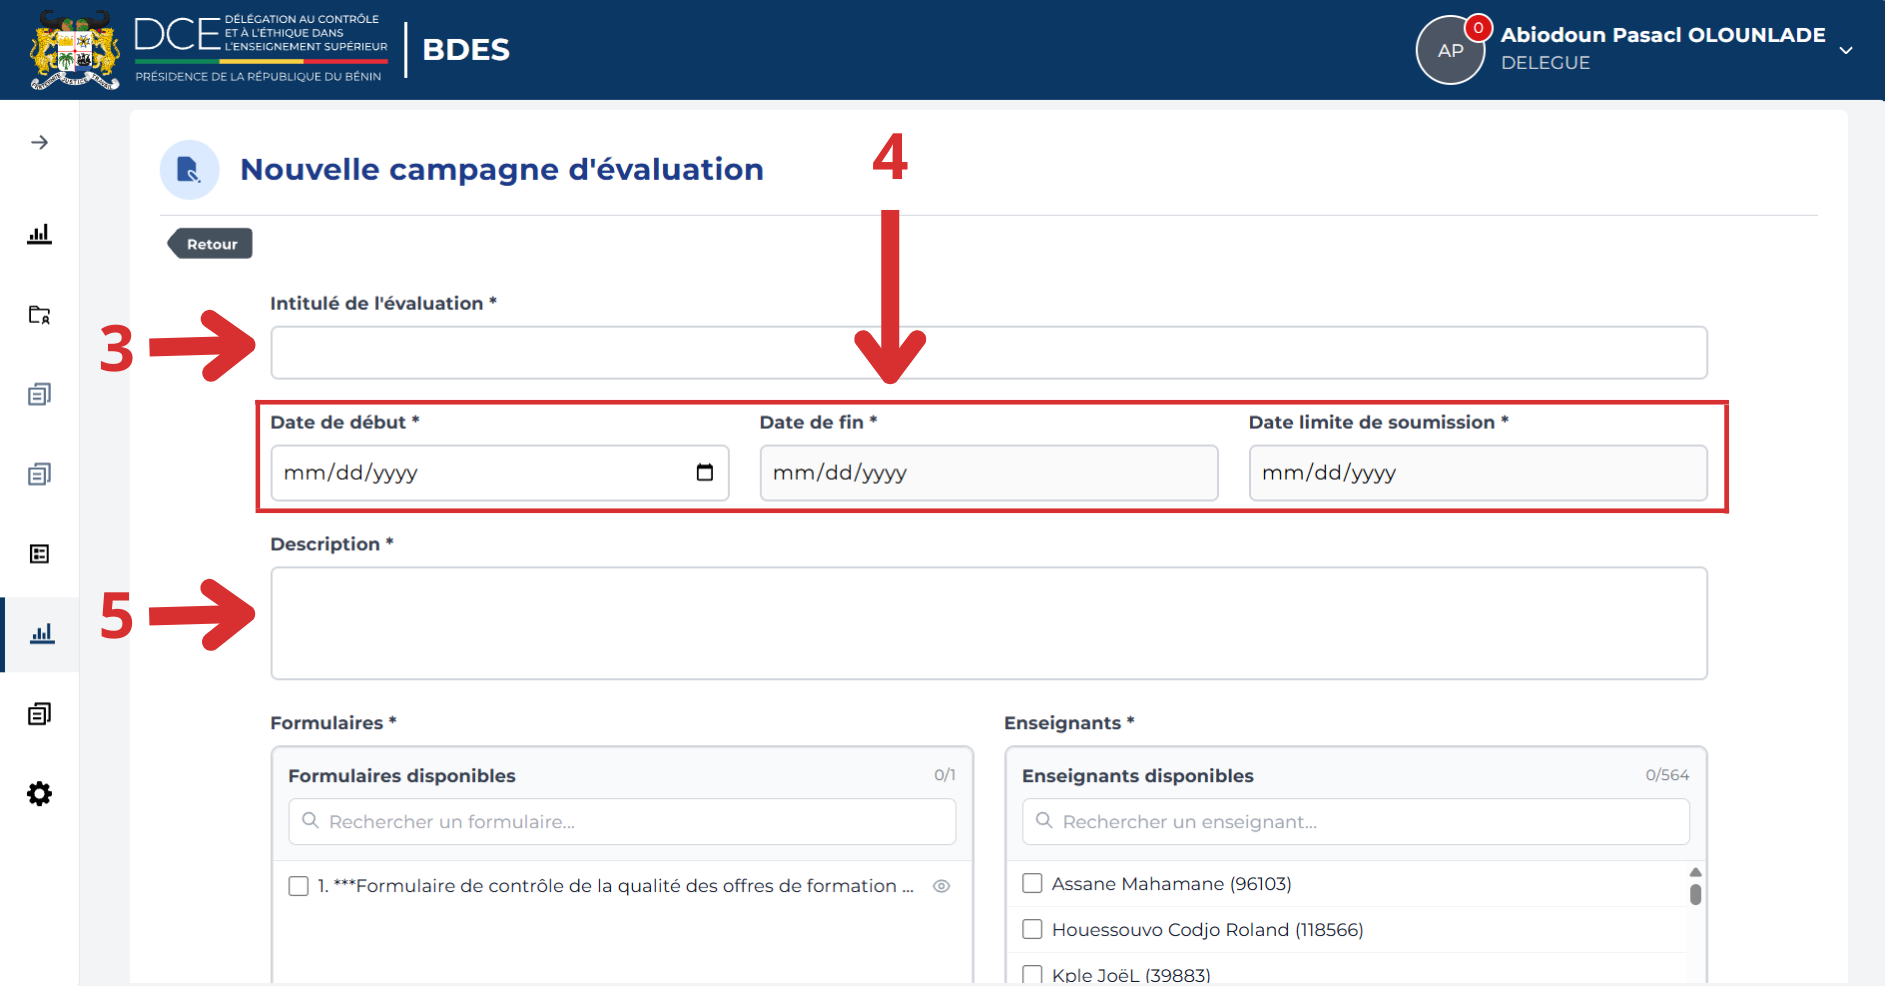
Task: Select Houessouvo Codjo Roland (118566) checkbox
Action: (x=1032, y=929)
